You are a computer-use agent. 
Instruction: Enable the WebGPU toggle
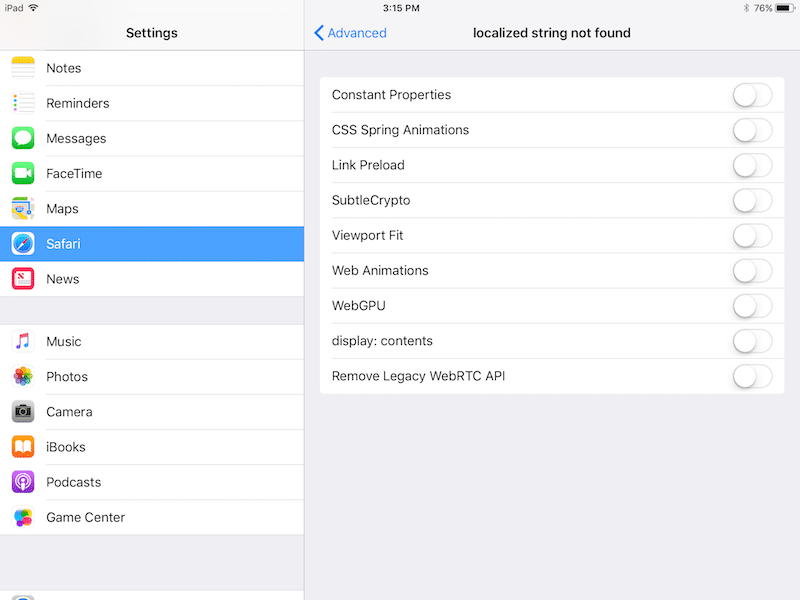[x=752, y=306]
